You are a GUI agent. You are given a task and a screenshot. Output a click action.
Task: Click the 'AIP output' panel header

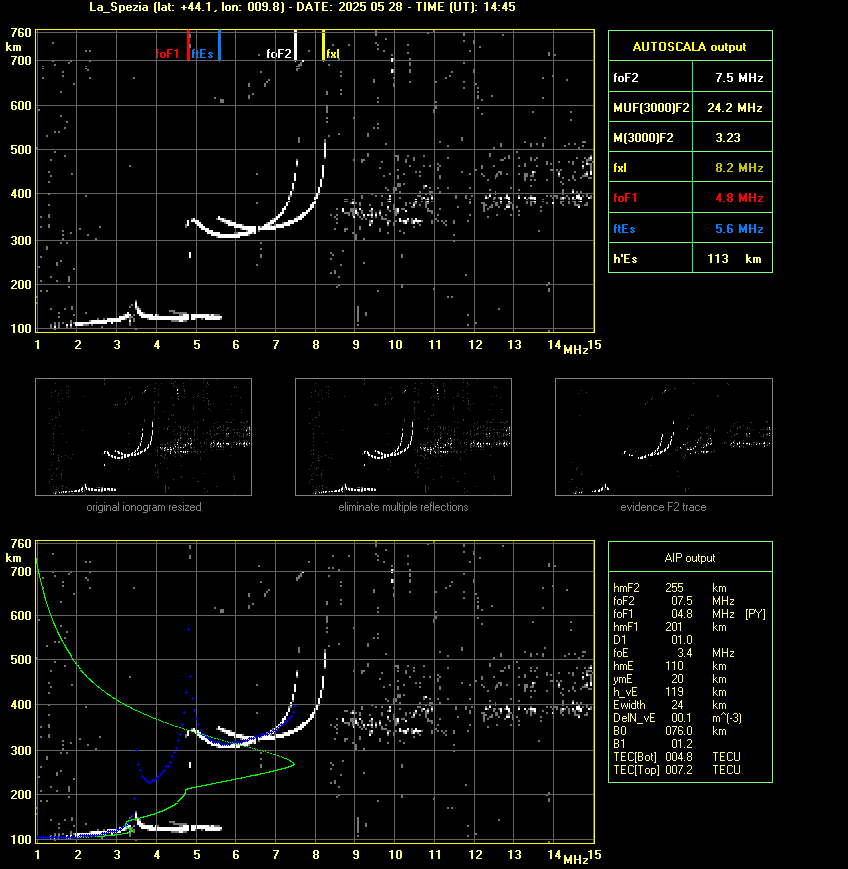690,558
